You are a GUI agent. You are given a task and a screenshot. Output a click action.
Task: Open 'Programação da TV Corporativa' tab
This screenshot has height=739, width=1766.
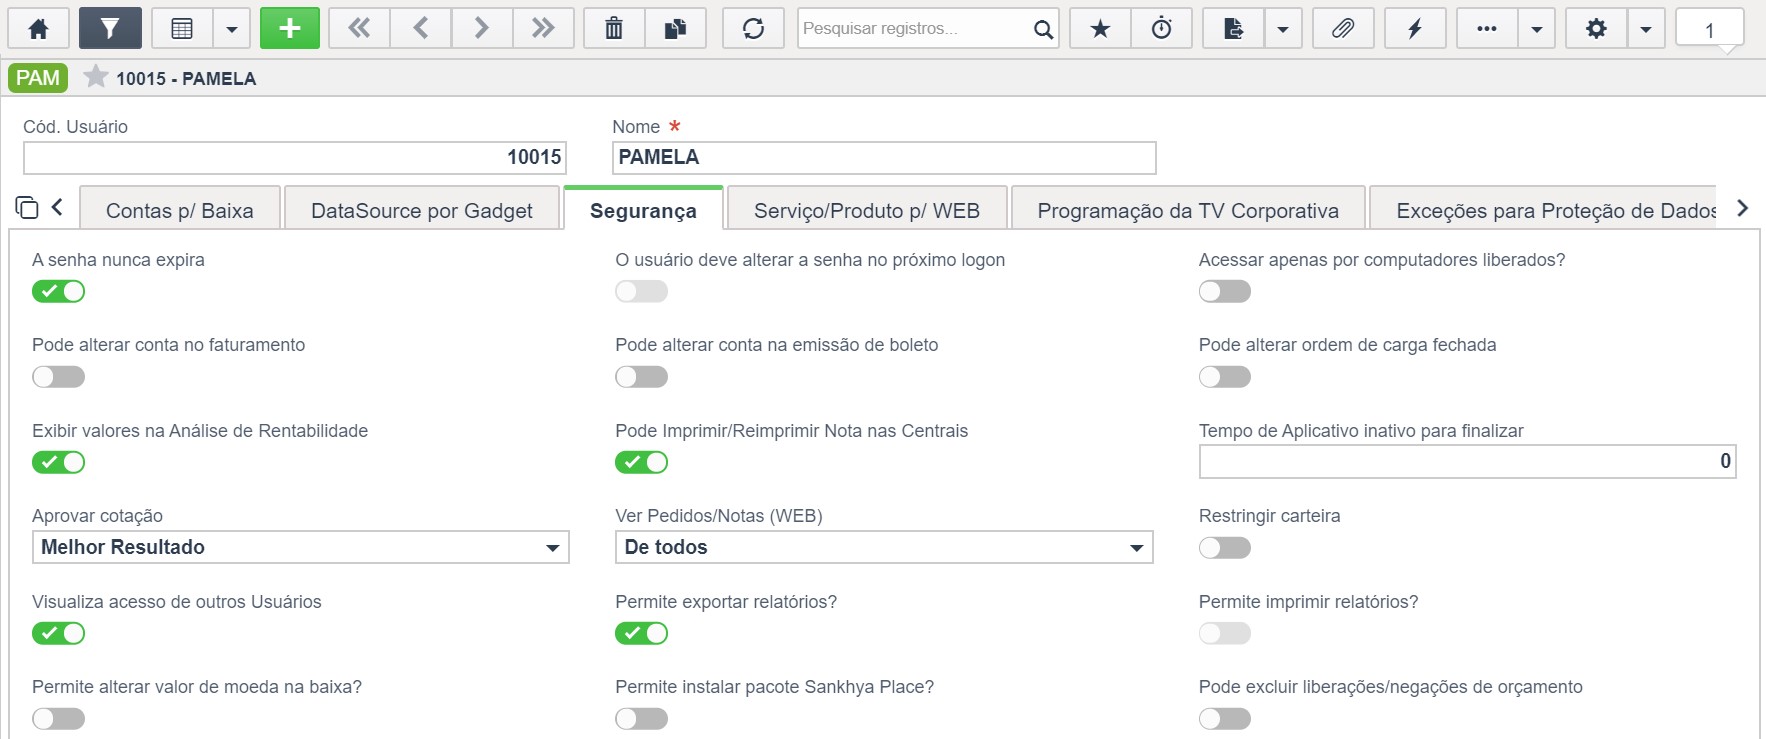click(1188, 210)
